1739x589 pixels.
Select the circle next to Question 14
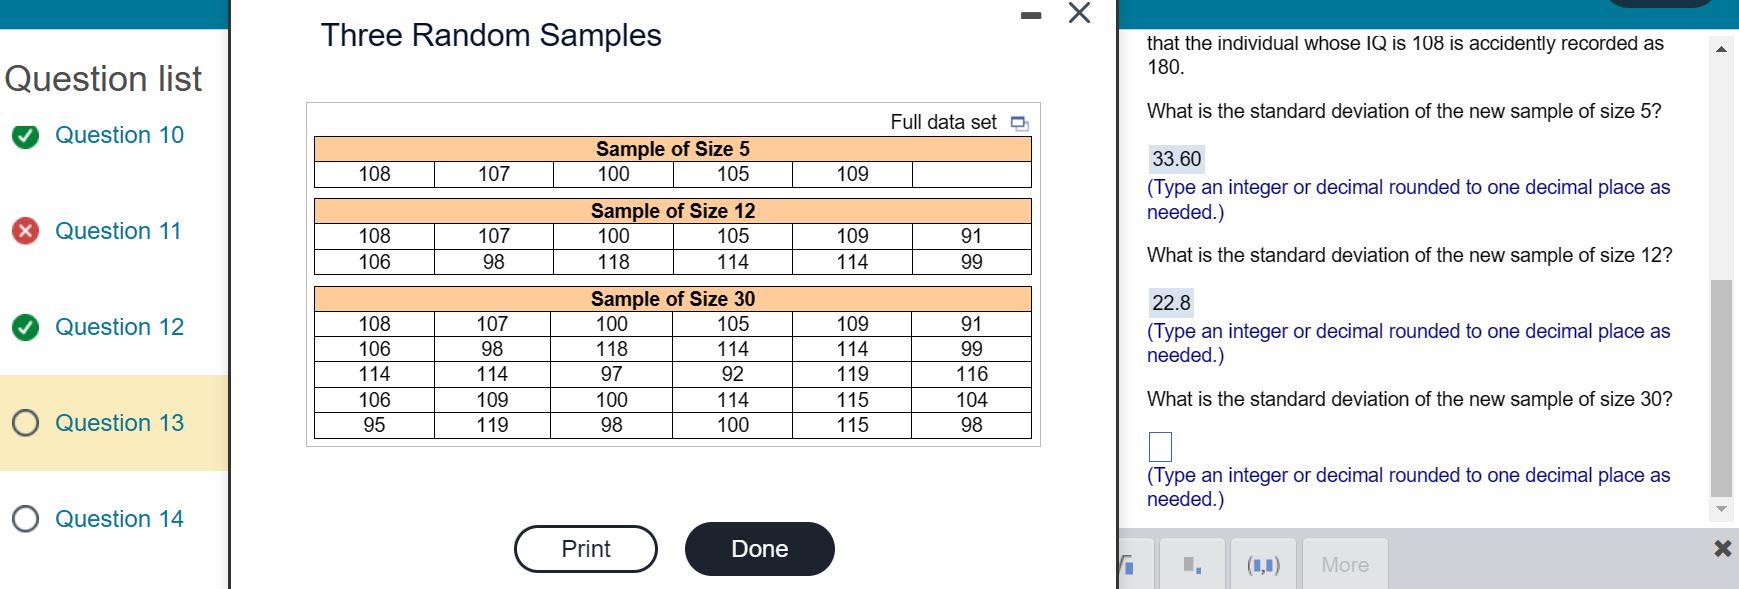[x=25, y=519]
